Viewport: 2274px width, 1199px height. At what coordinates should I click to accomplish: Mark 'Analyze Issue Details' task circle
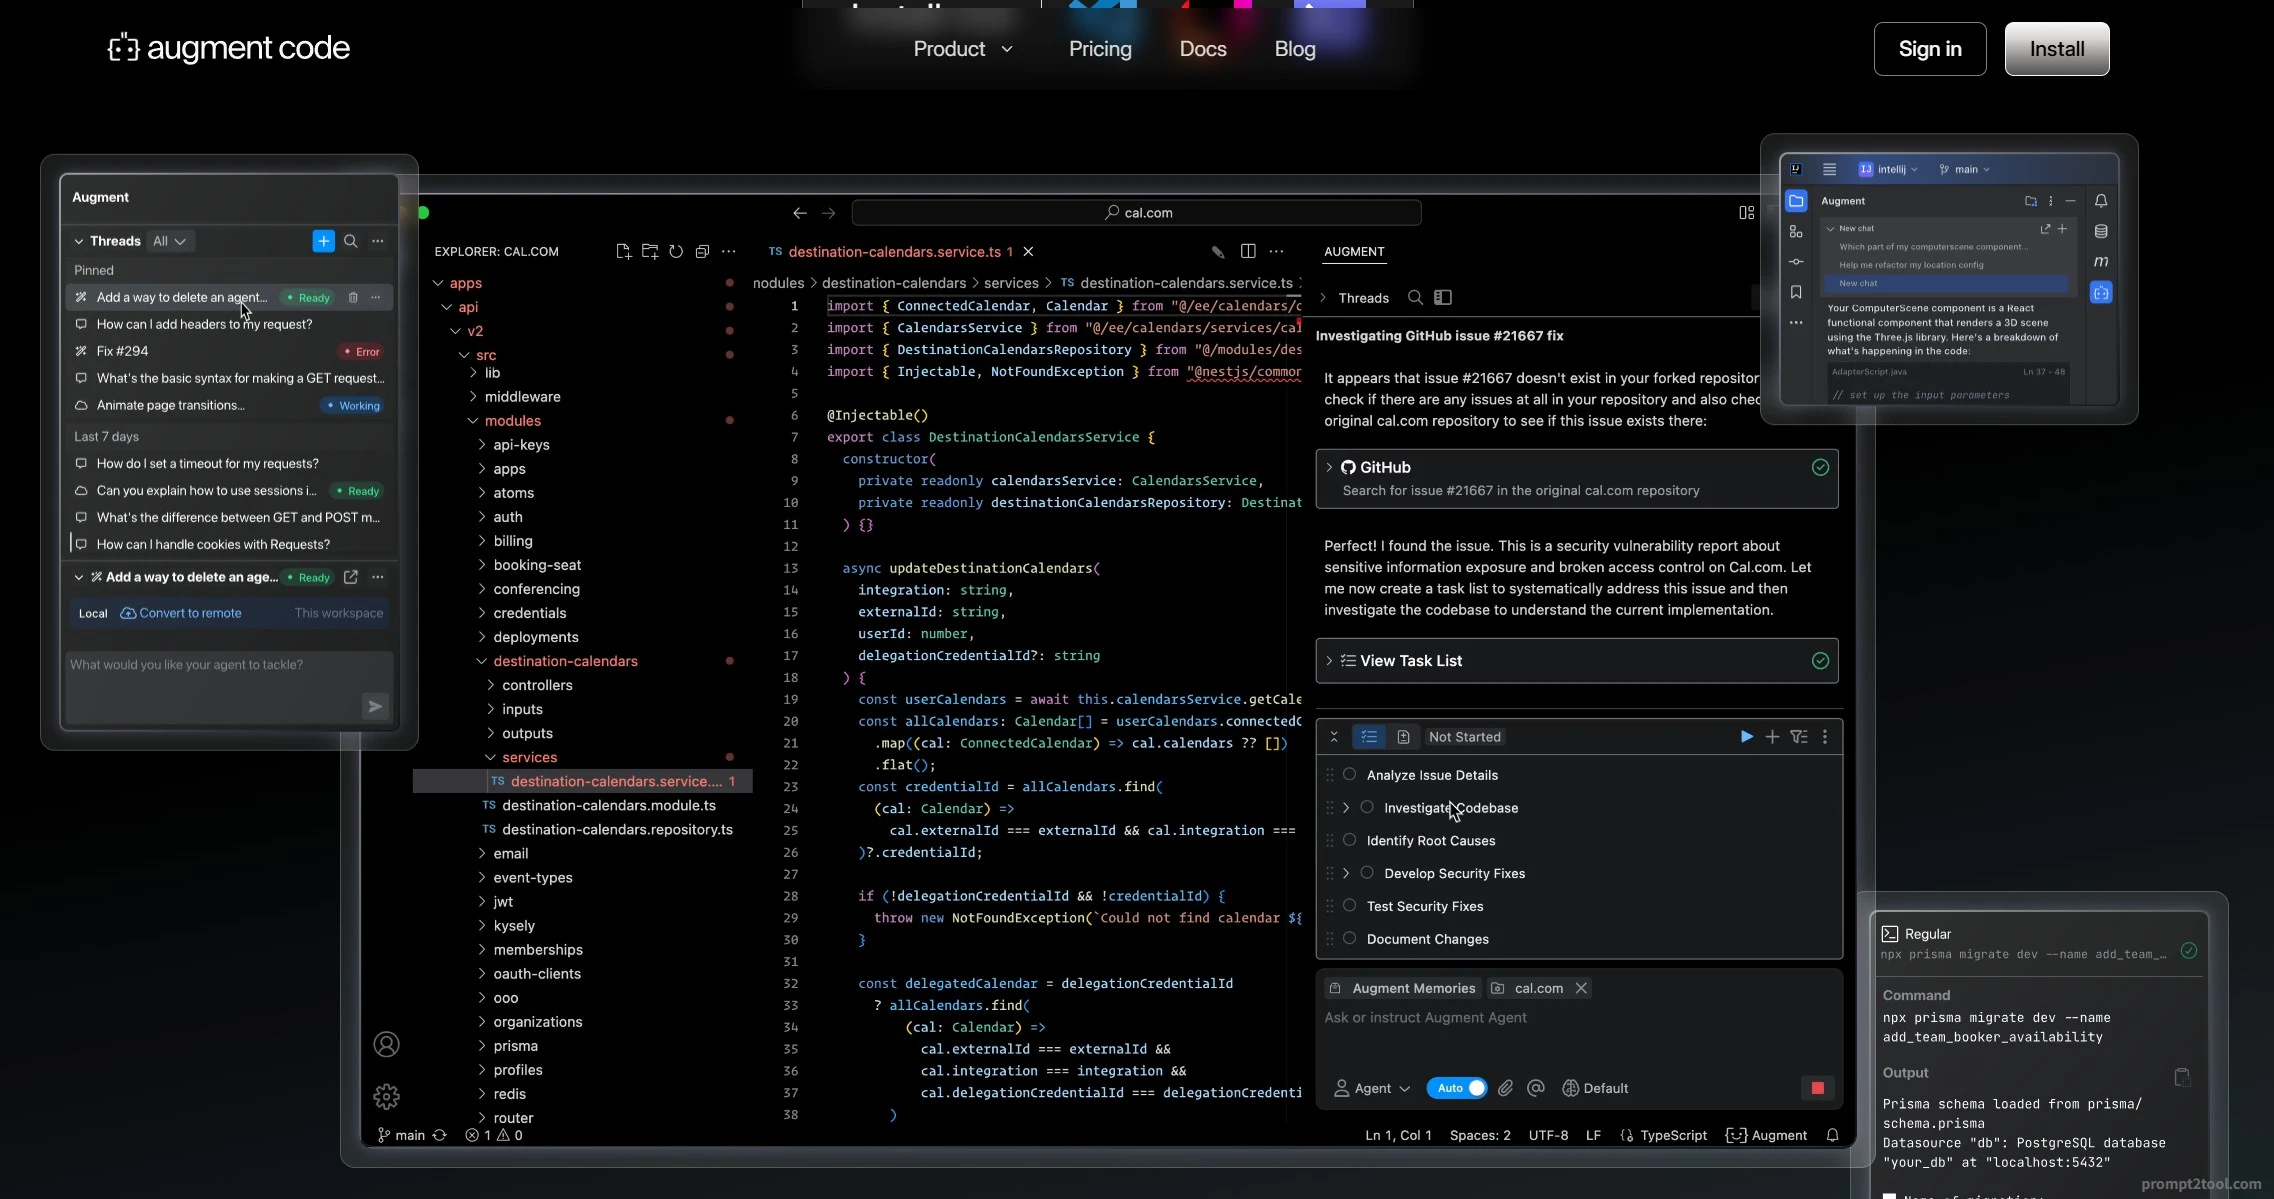point(1349,775)
